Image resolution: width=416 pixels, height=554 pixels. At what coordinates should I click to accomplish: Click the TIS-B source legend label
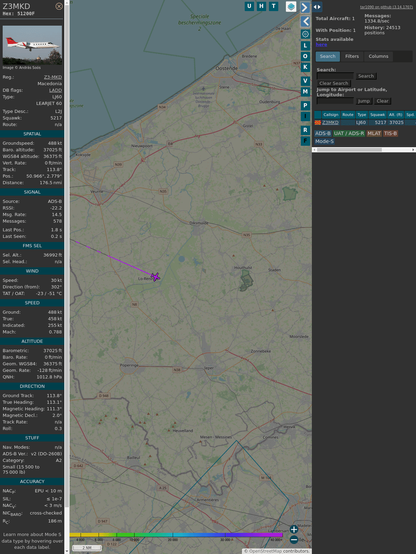point(390,133)
